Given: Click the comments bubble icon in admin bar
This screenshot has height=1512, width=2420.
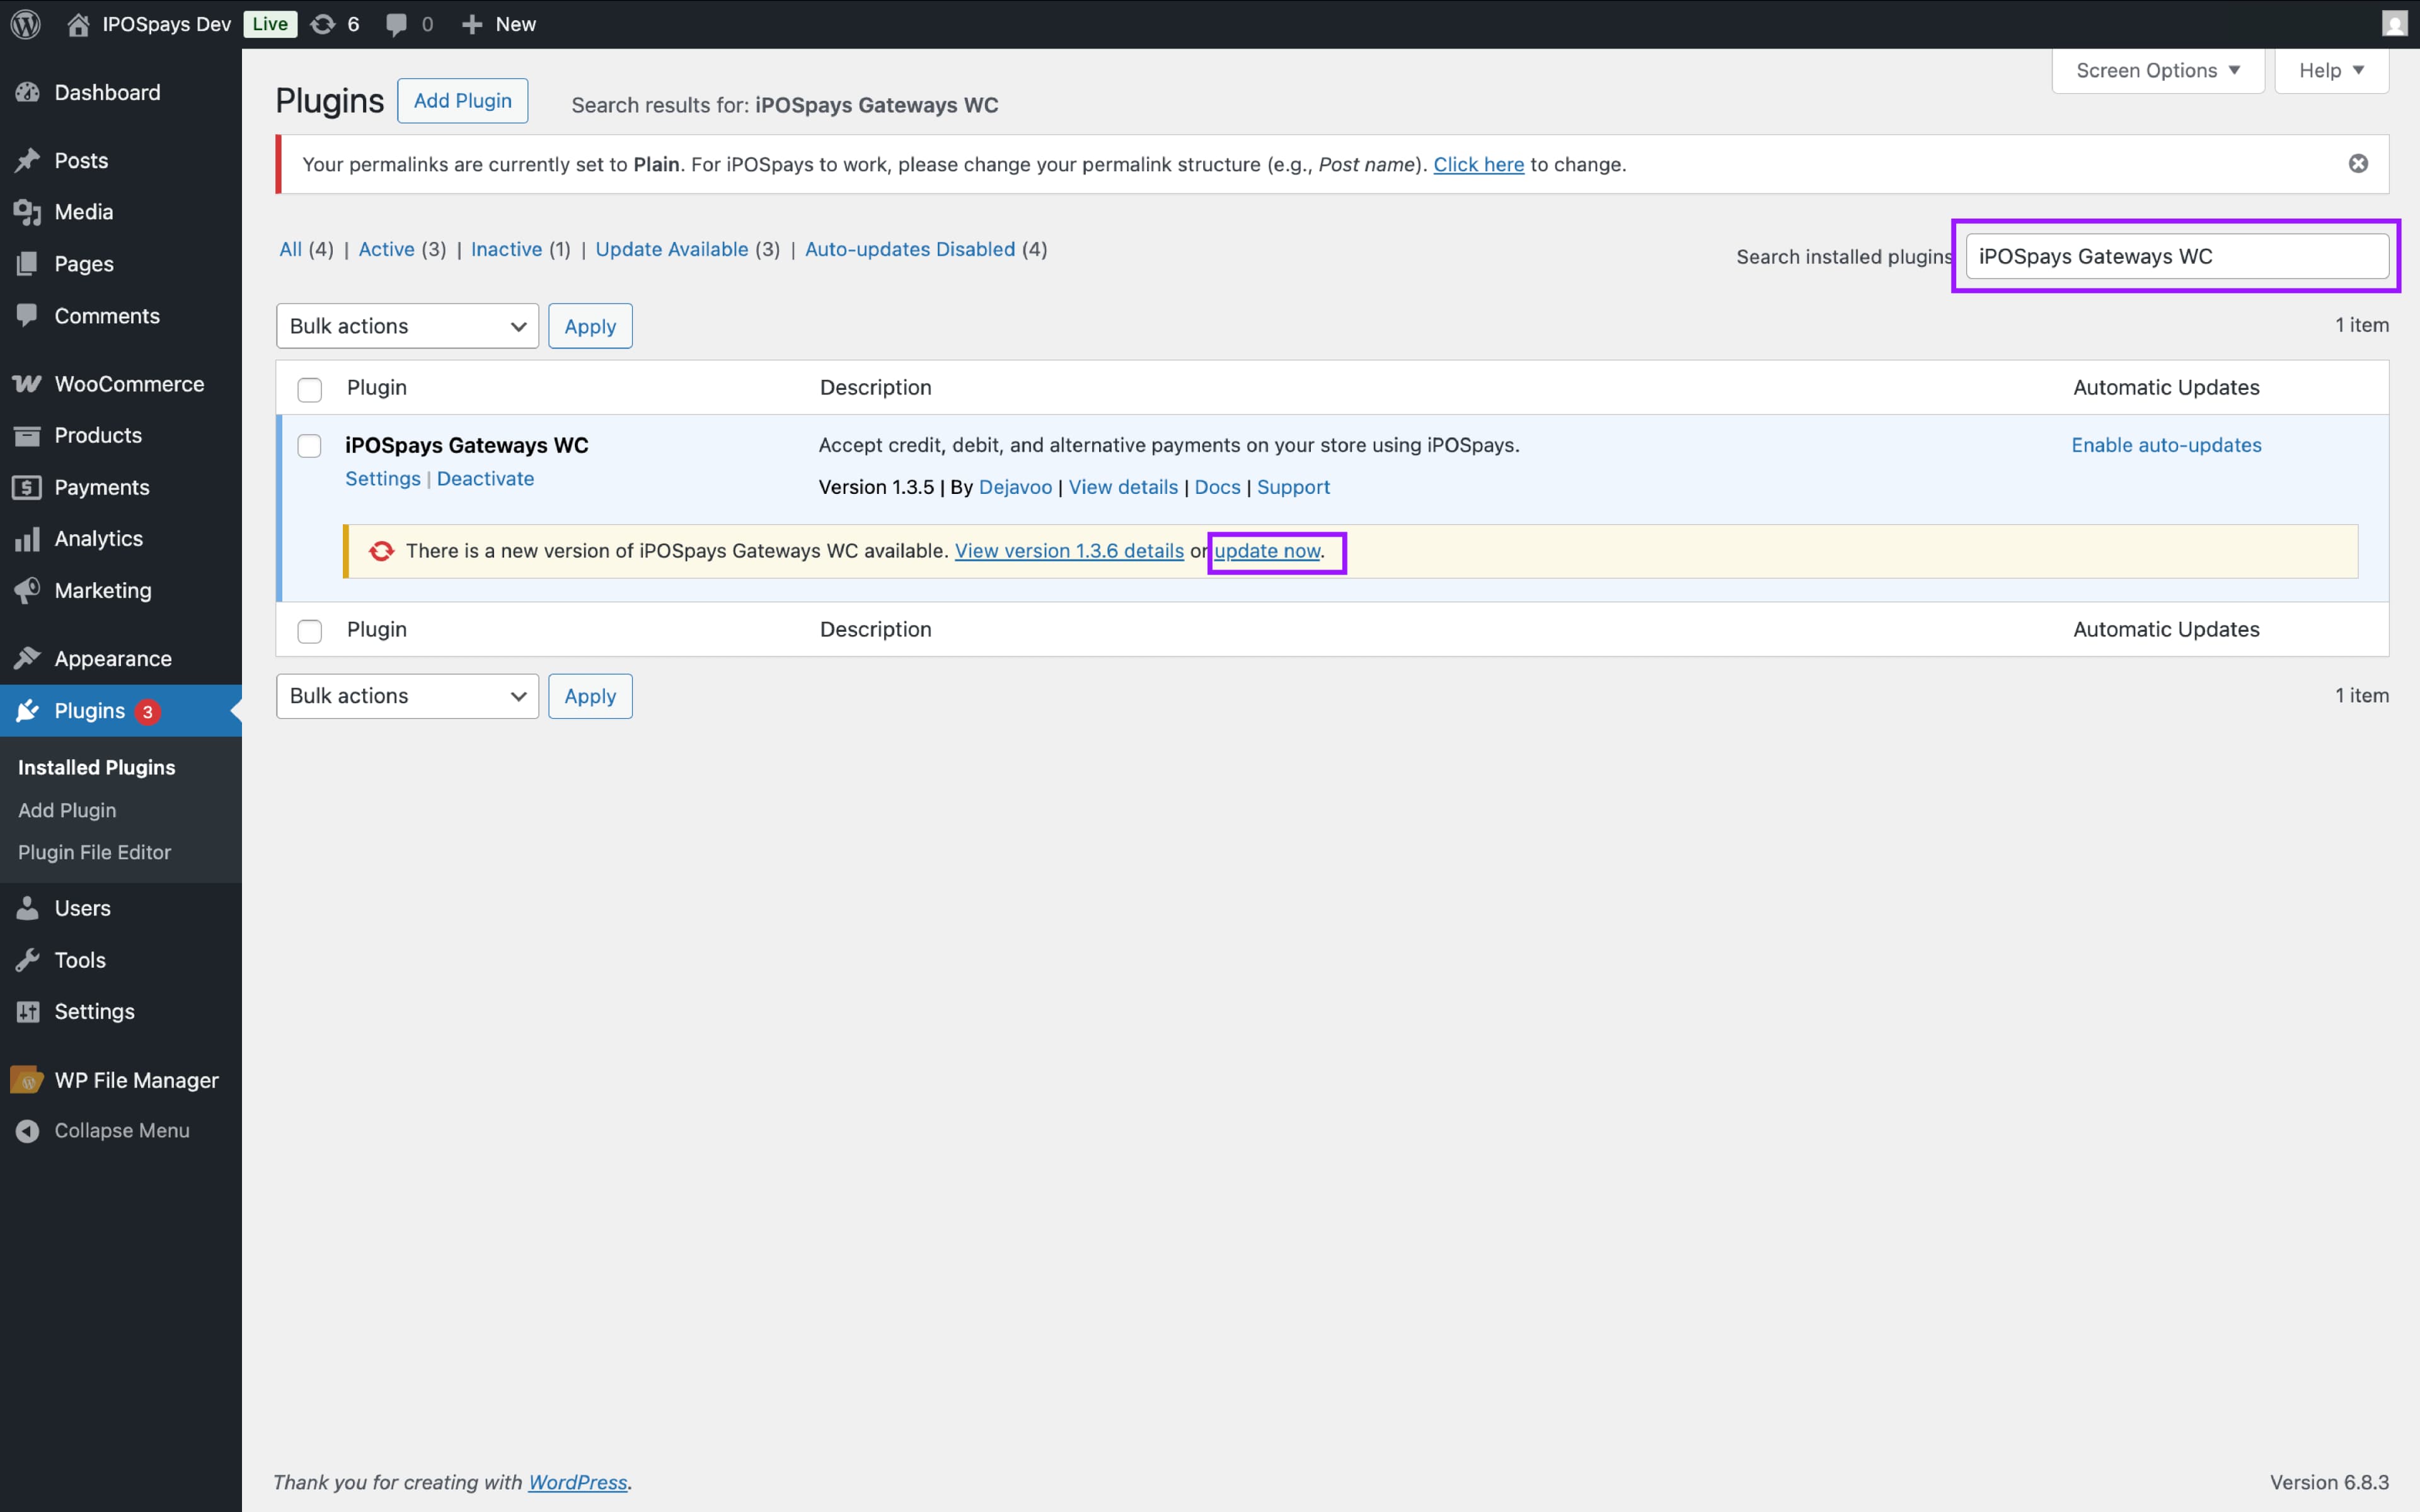Looking at the screenshot, I should pyautogui.click(x=397, y=24).
